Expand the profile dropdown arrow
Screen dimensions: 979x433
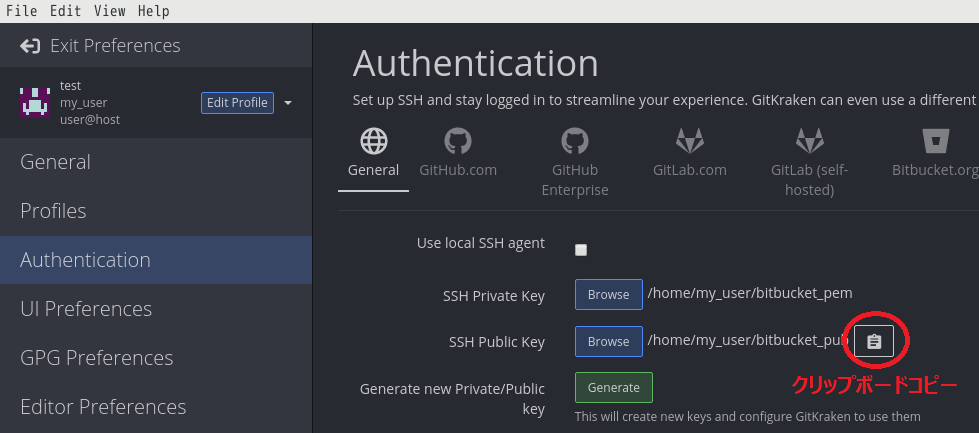(x=288, y=103)
